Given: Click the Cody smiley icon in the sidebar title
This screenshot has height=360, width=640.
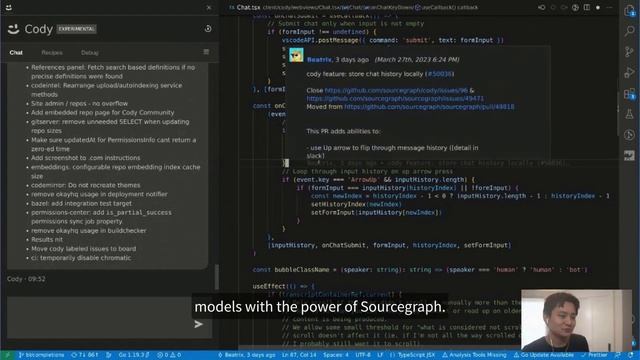Looking at the screenshot, I should pos(9,7).
